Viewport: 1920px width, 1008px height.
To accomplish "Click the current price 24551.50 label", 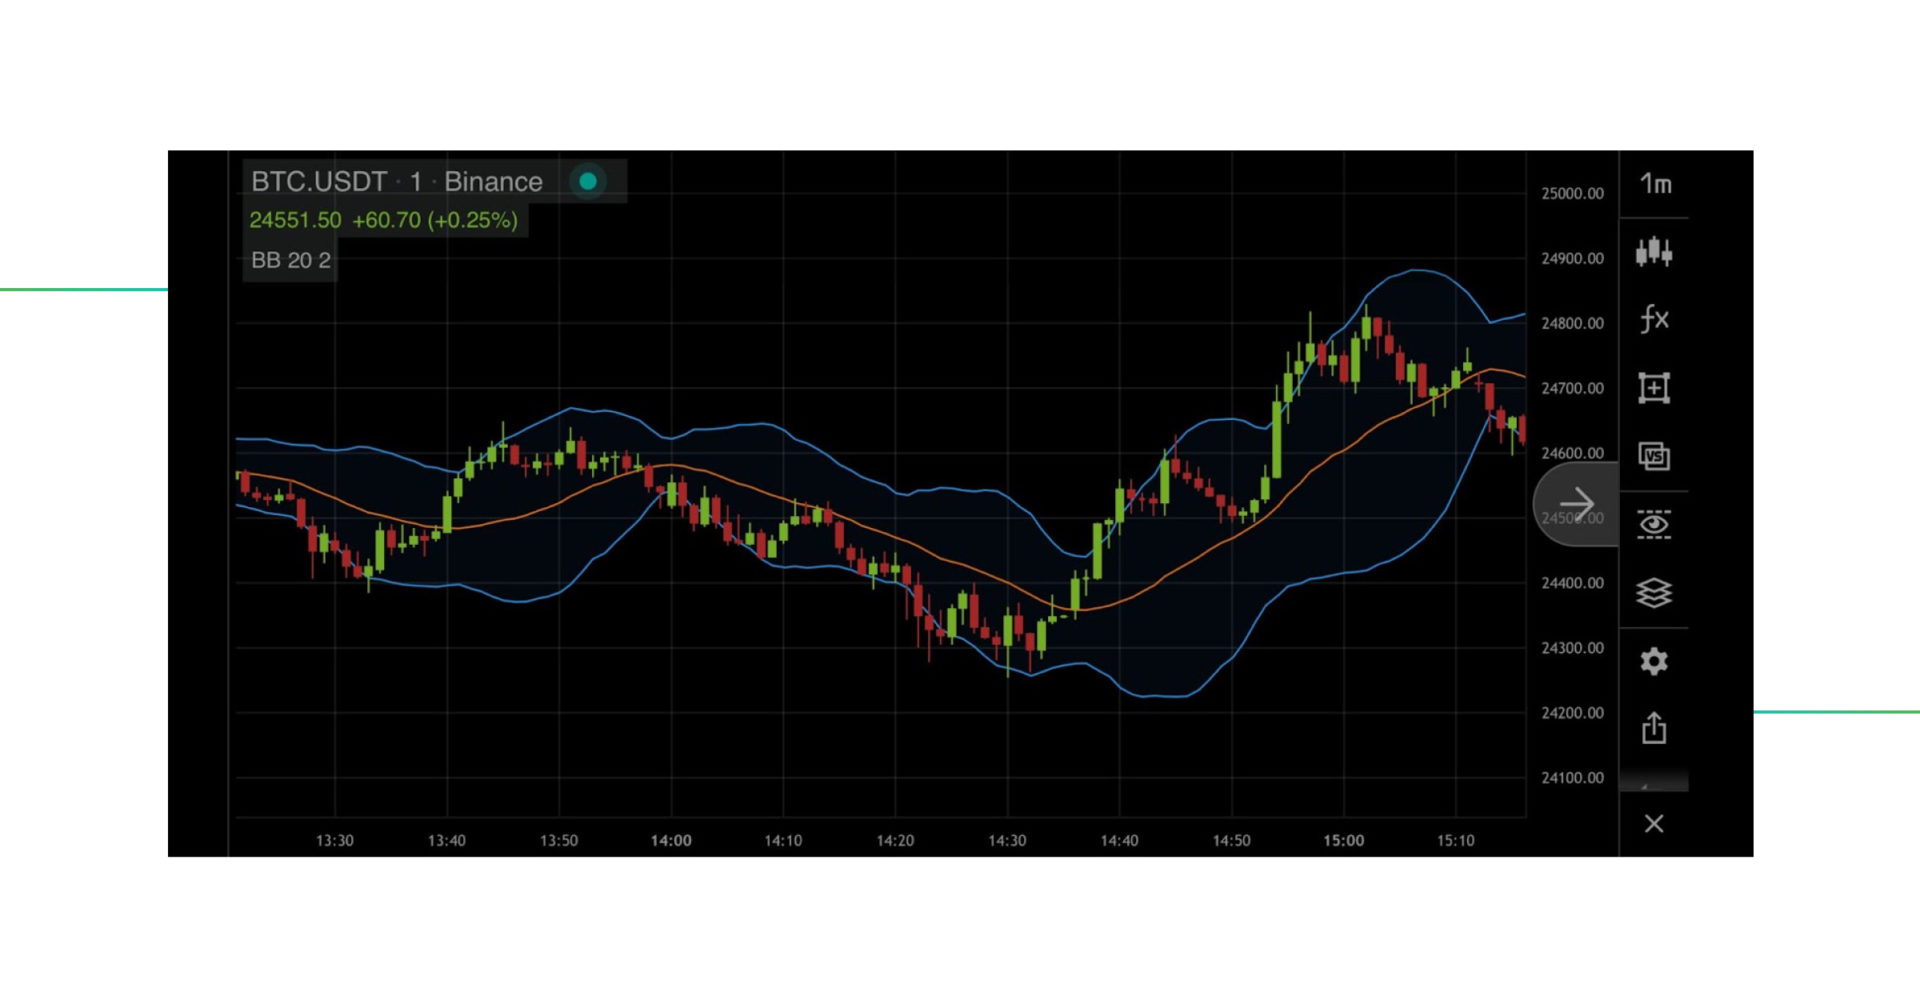I will click(295, 220).
